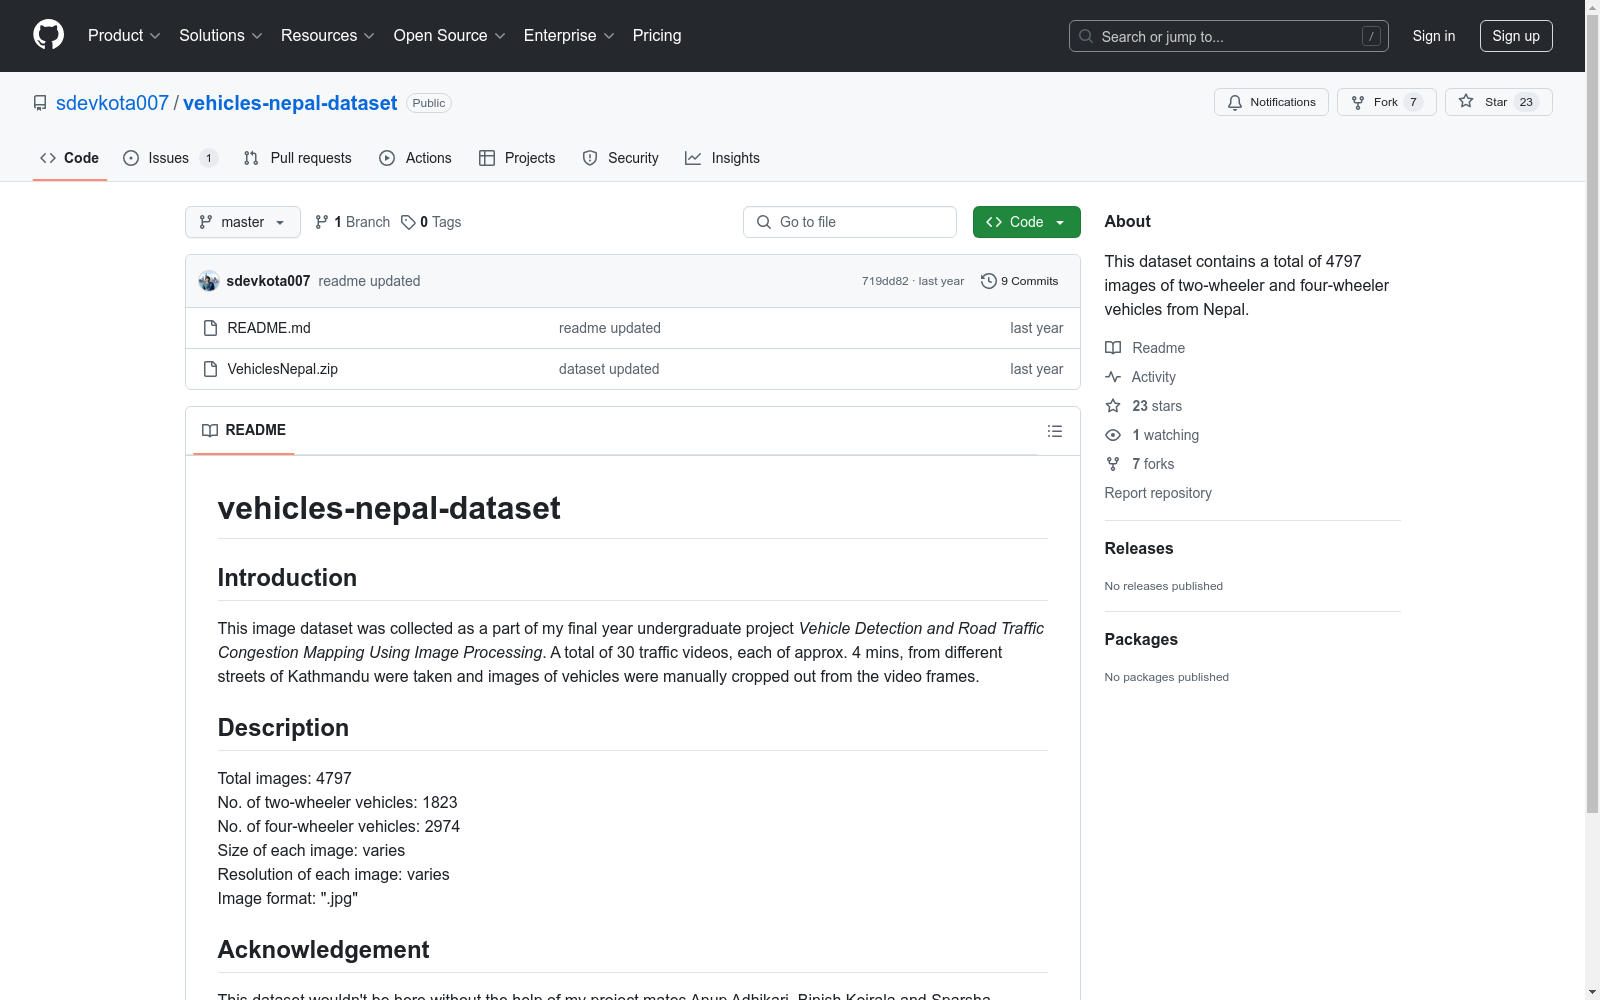Click the Sign in link
The height and width of the screenshot is (1000, 1600).
1434,36
